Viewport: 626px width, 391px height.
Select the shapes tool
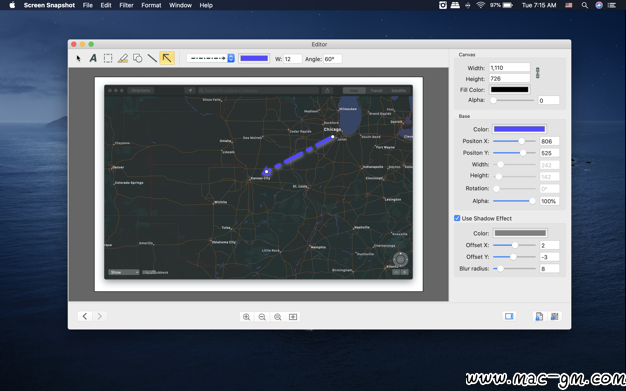point(137,58)
